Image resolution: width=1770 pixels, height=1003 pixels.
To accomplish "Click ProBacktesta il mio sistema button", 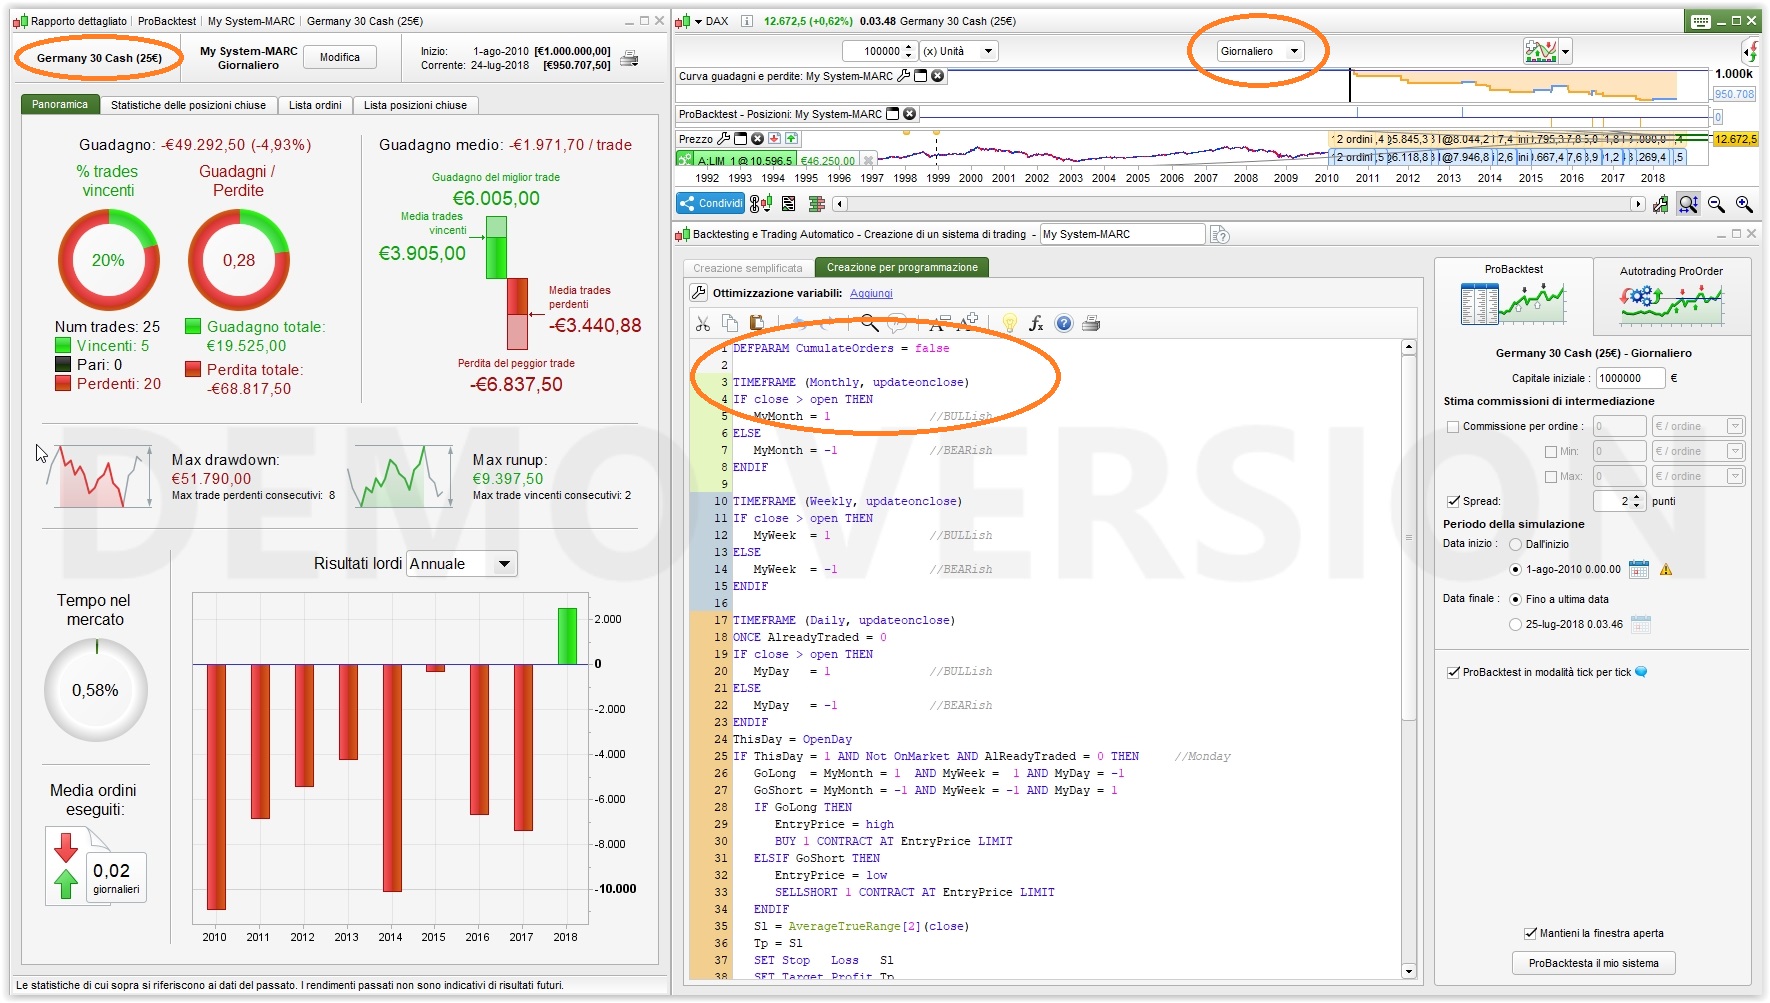I will point(1593,963).
